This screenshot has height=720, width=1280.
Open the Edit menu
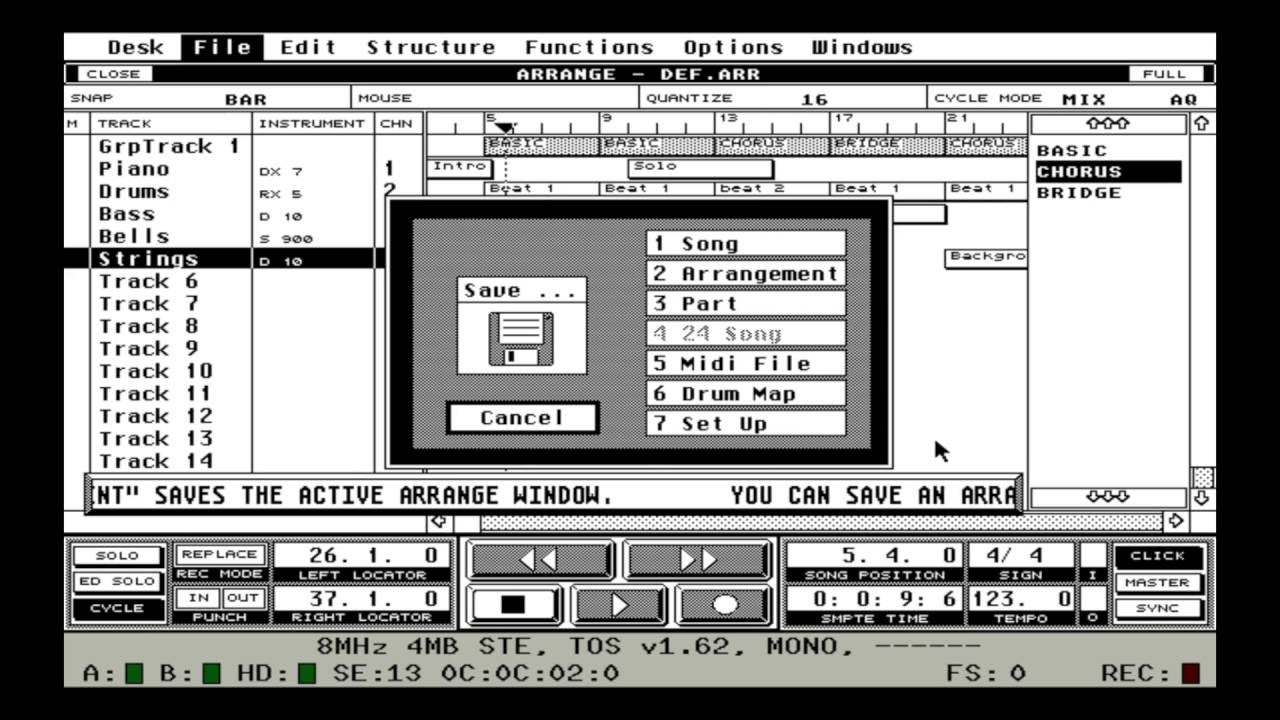pos(308,47)
